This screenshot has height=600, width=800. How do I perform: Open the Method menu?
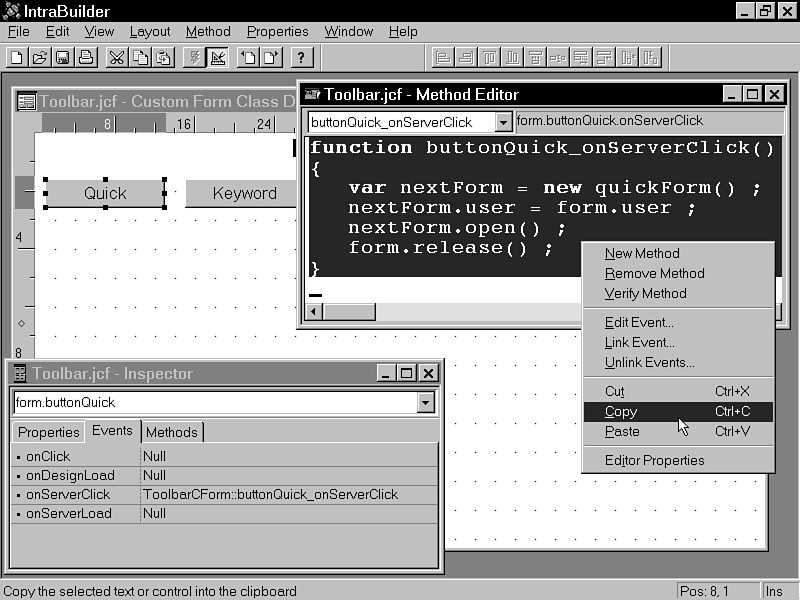(x=208, y=32)
